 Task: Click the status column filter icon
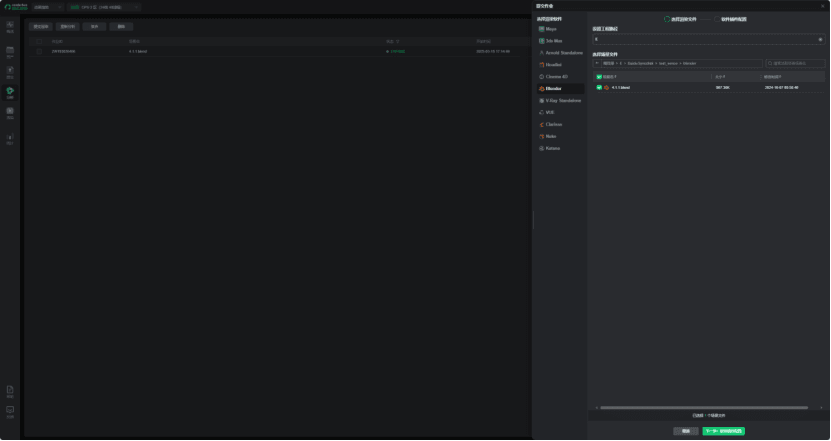point(397,42)
